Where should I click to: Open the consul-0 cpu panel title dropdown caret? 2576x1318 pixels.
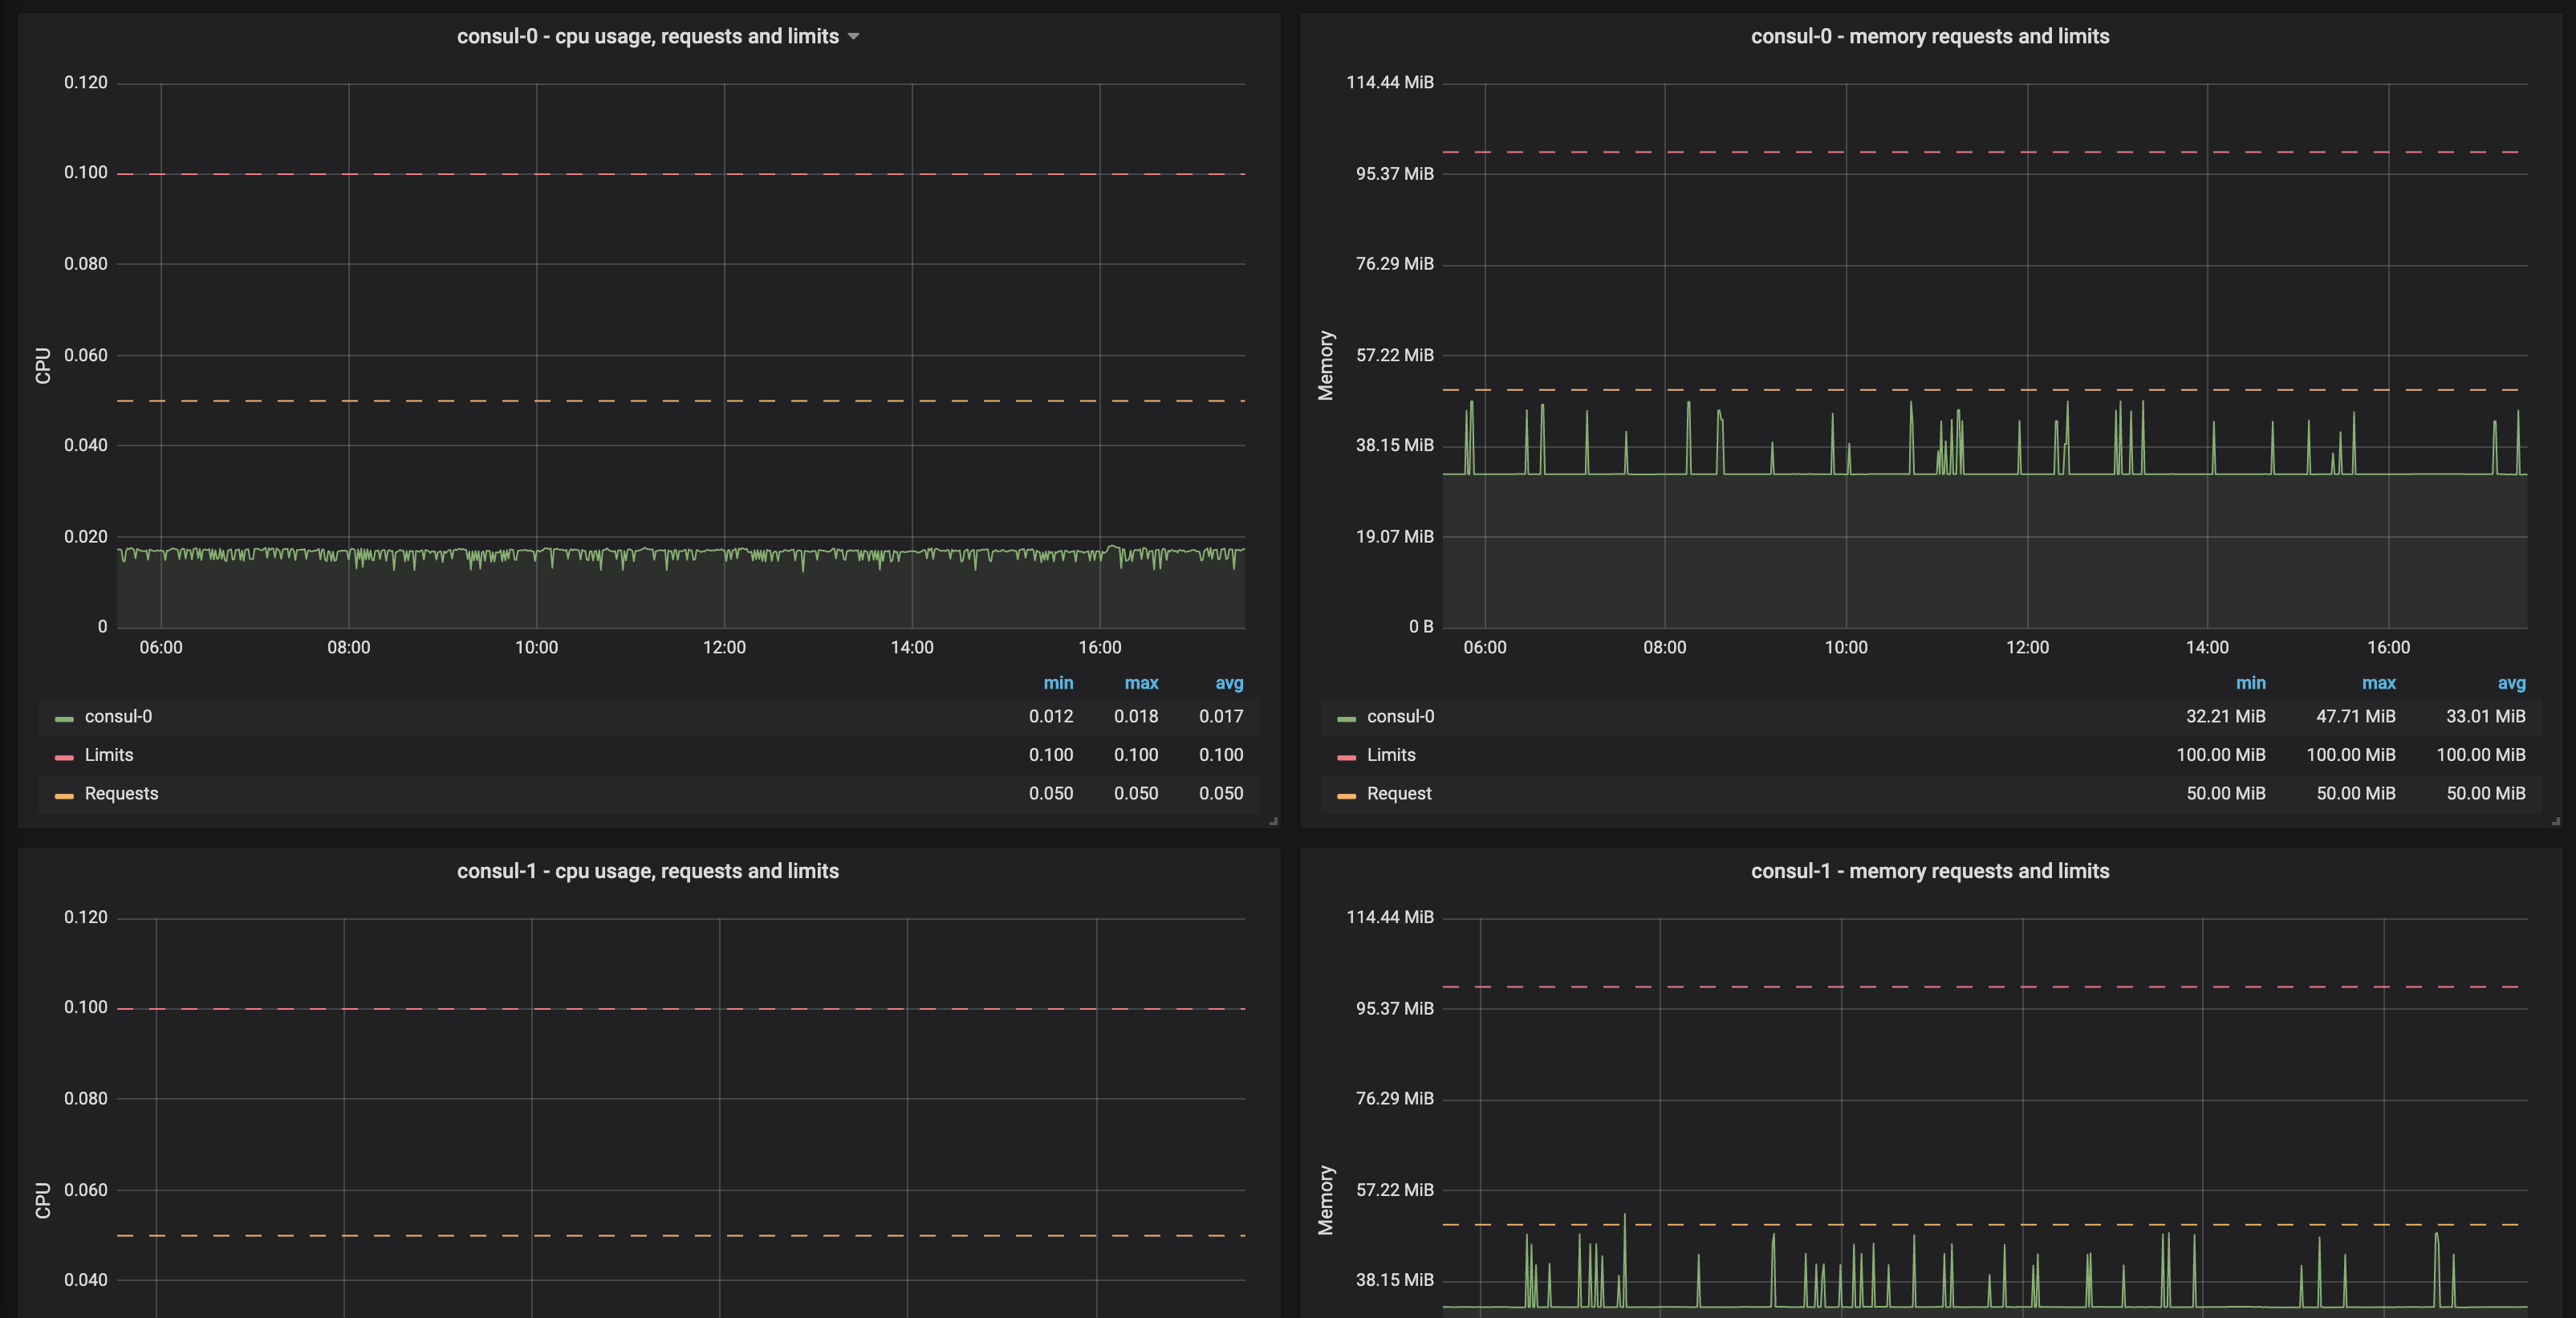click(853, 37)
